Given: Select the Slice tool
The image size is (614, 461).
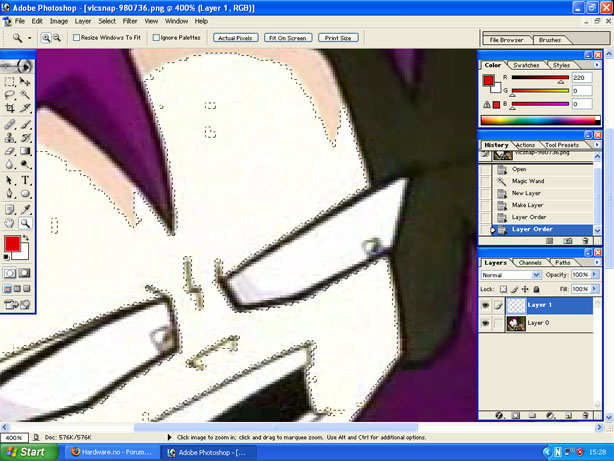Looking at the screenshot, I should coord(25,108).
